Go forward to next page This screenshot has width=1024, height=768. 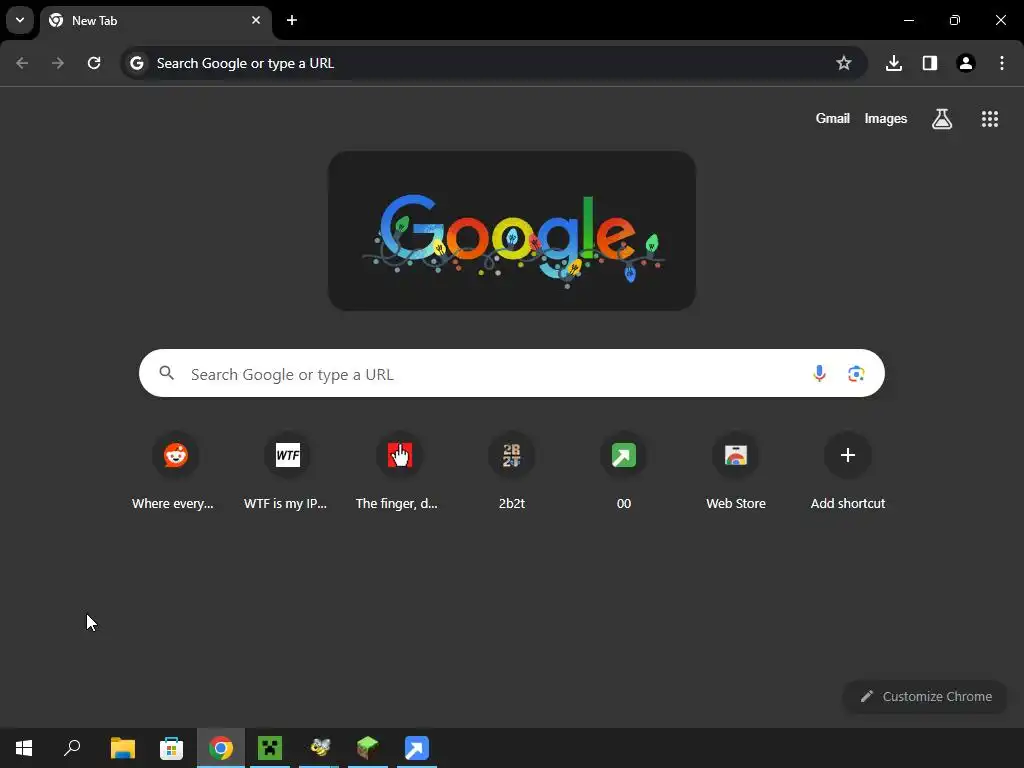58,63
